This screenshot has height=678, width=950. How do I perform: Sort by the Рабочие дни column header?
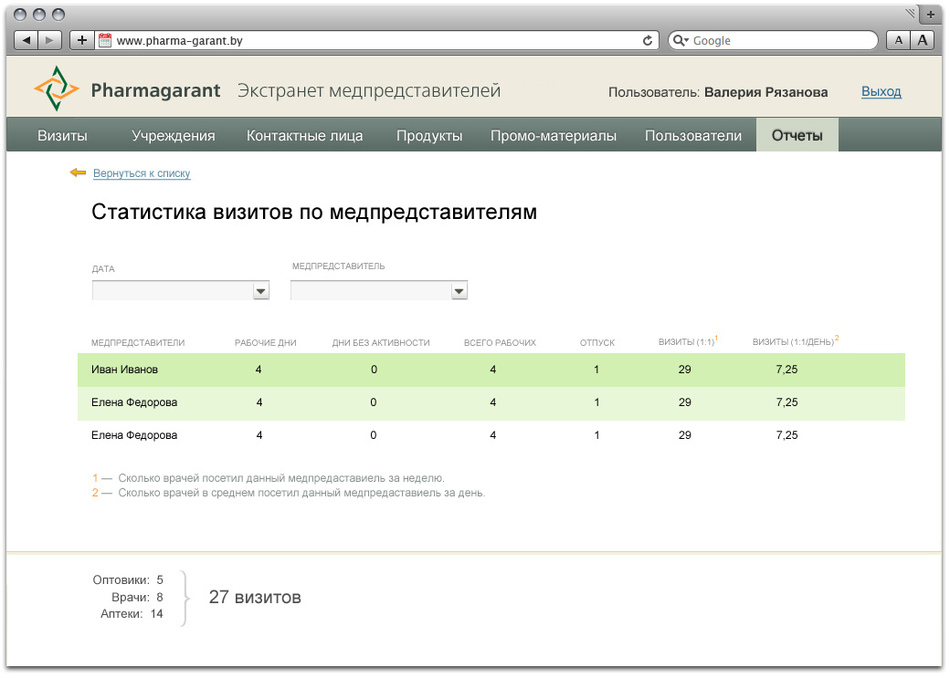[x=265, y=343]
